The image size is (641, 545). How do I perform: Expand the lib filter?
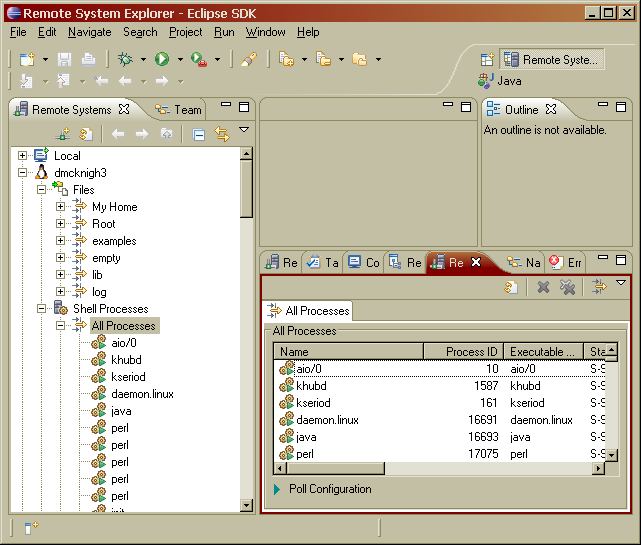(60, 274)
